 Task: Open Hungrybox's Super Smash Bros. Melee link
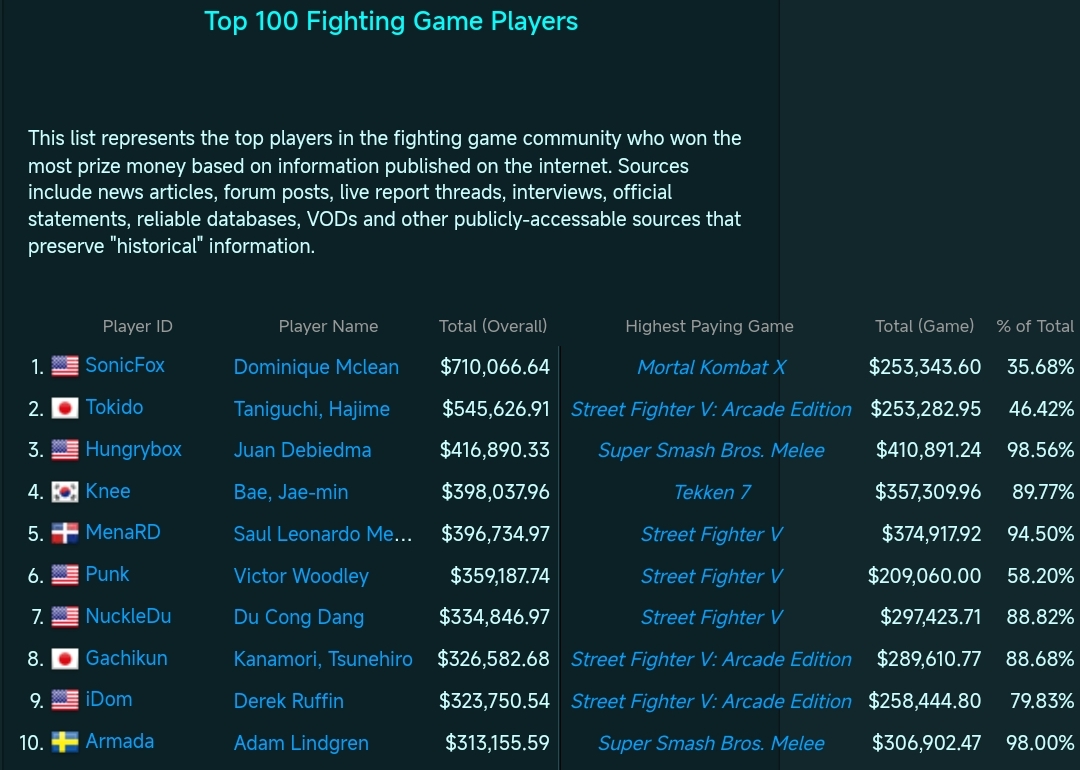[711, 450]
